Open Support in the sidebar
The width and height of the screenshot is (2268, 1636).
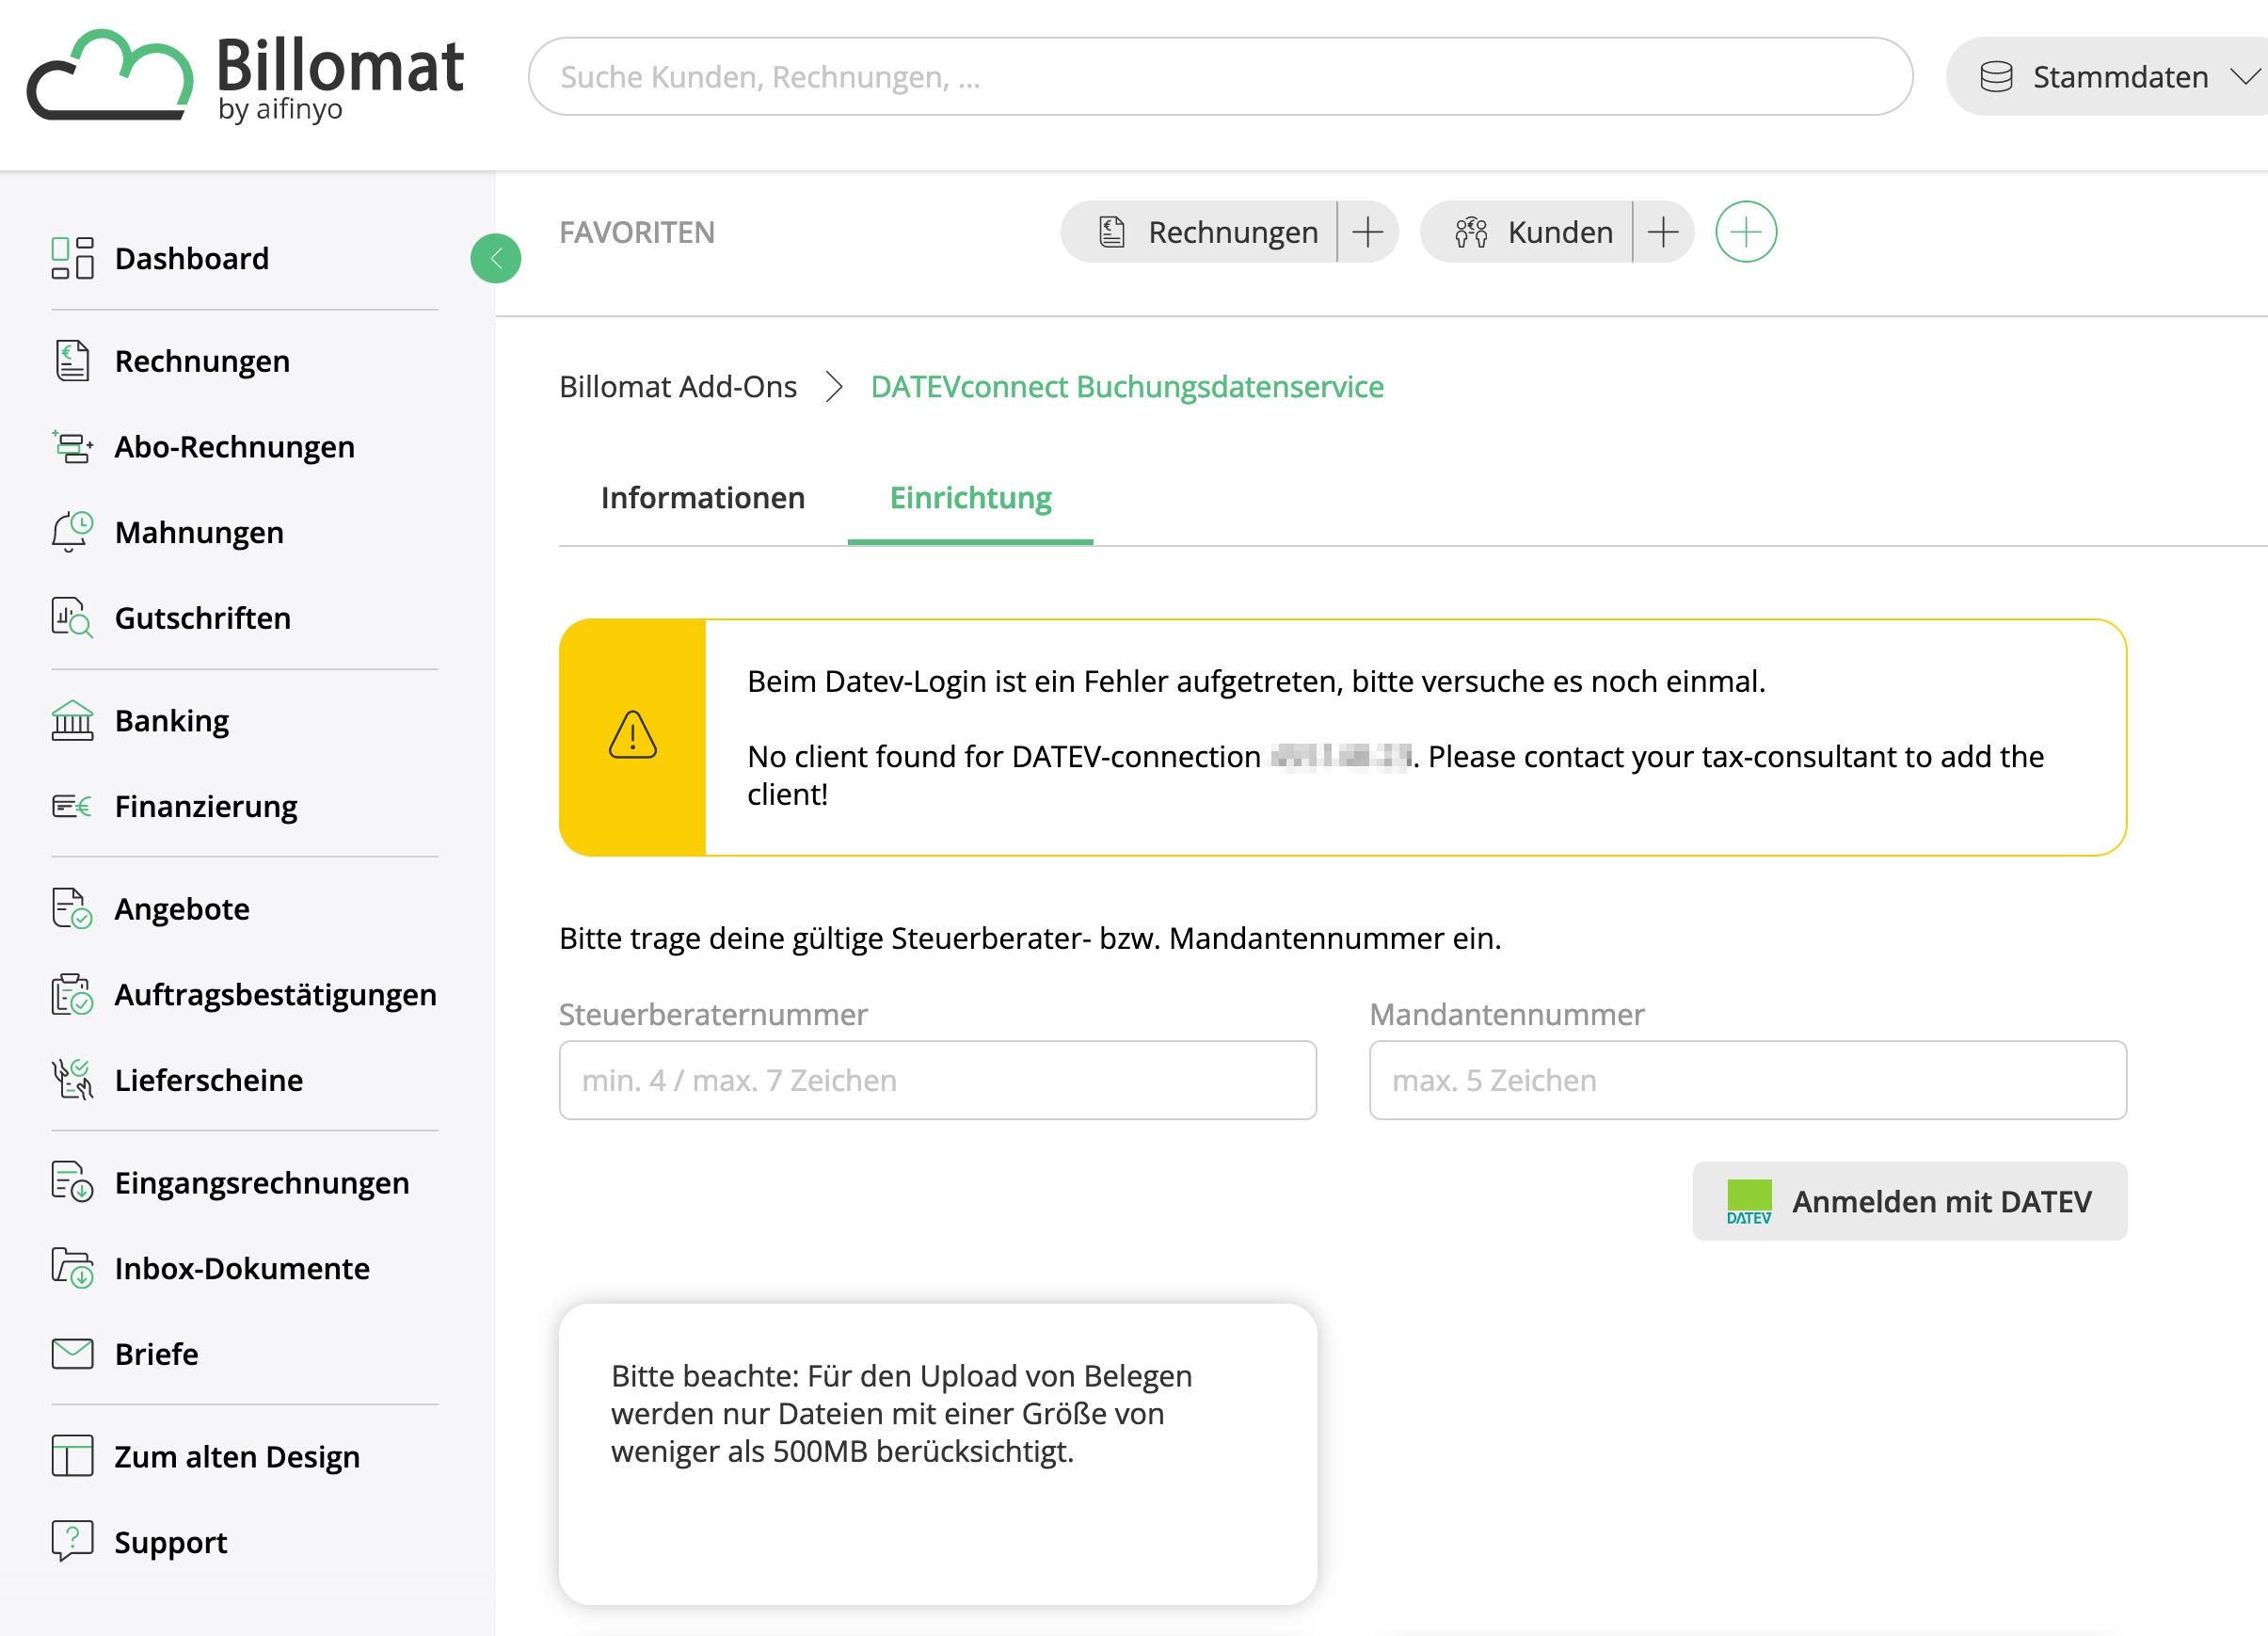[171, 1542]
